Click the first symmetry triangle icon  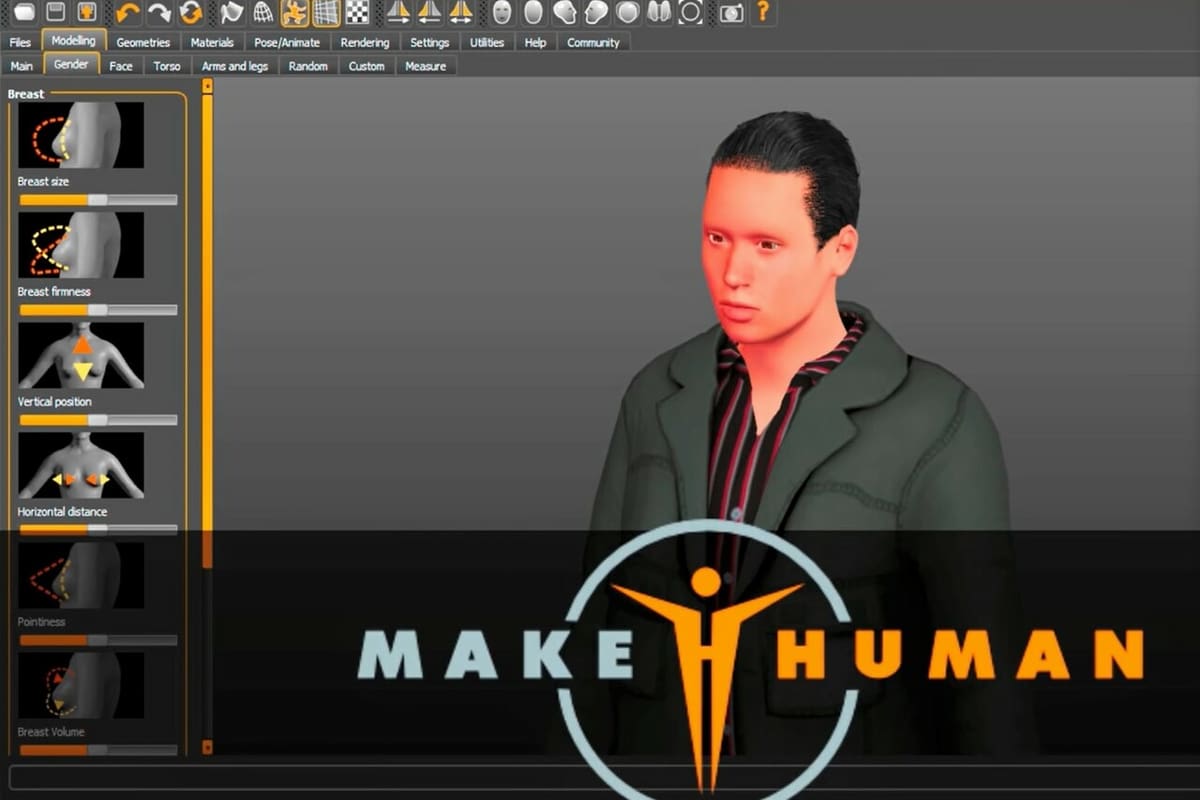point(398,12)
